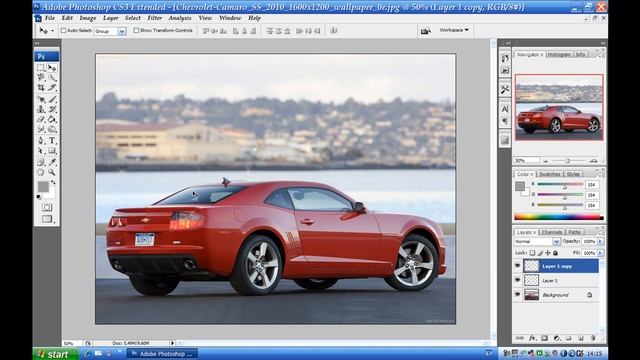Select the Eraser tool
640x360 pixels.
(41, 119)
